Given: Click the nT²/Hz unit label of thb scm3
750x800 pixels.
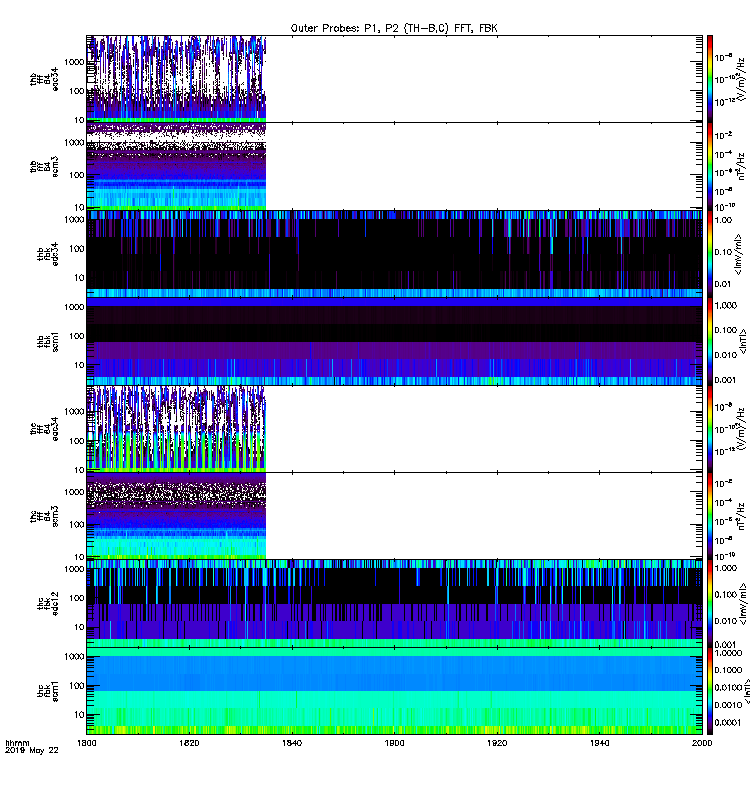Looking at the screenshot, I should tap(741, 166).
